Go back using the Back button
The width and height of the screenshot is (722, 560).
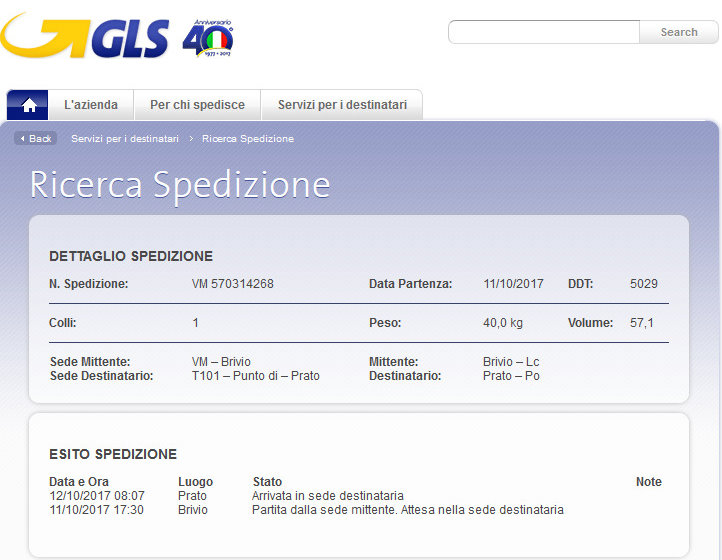[35, 139]
